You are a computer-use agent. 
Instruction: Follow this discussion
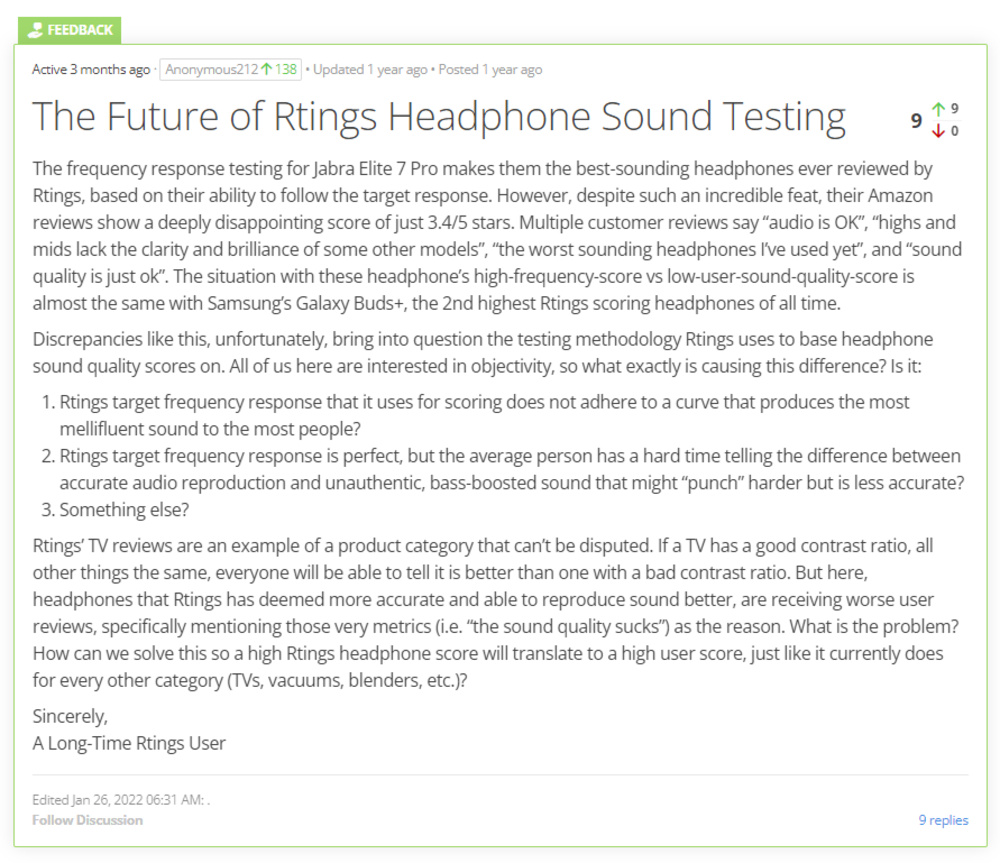(x=87, y=820)
